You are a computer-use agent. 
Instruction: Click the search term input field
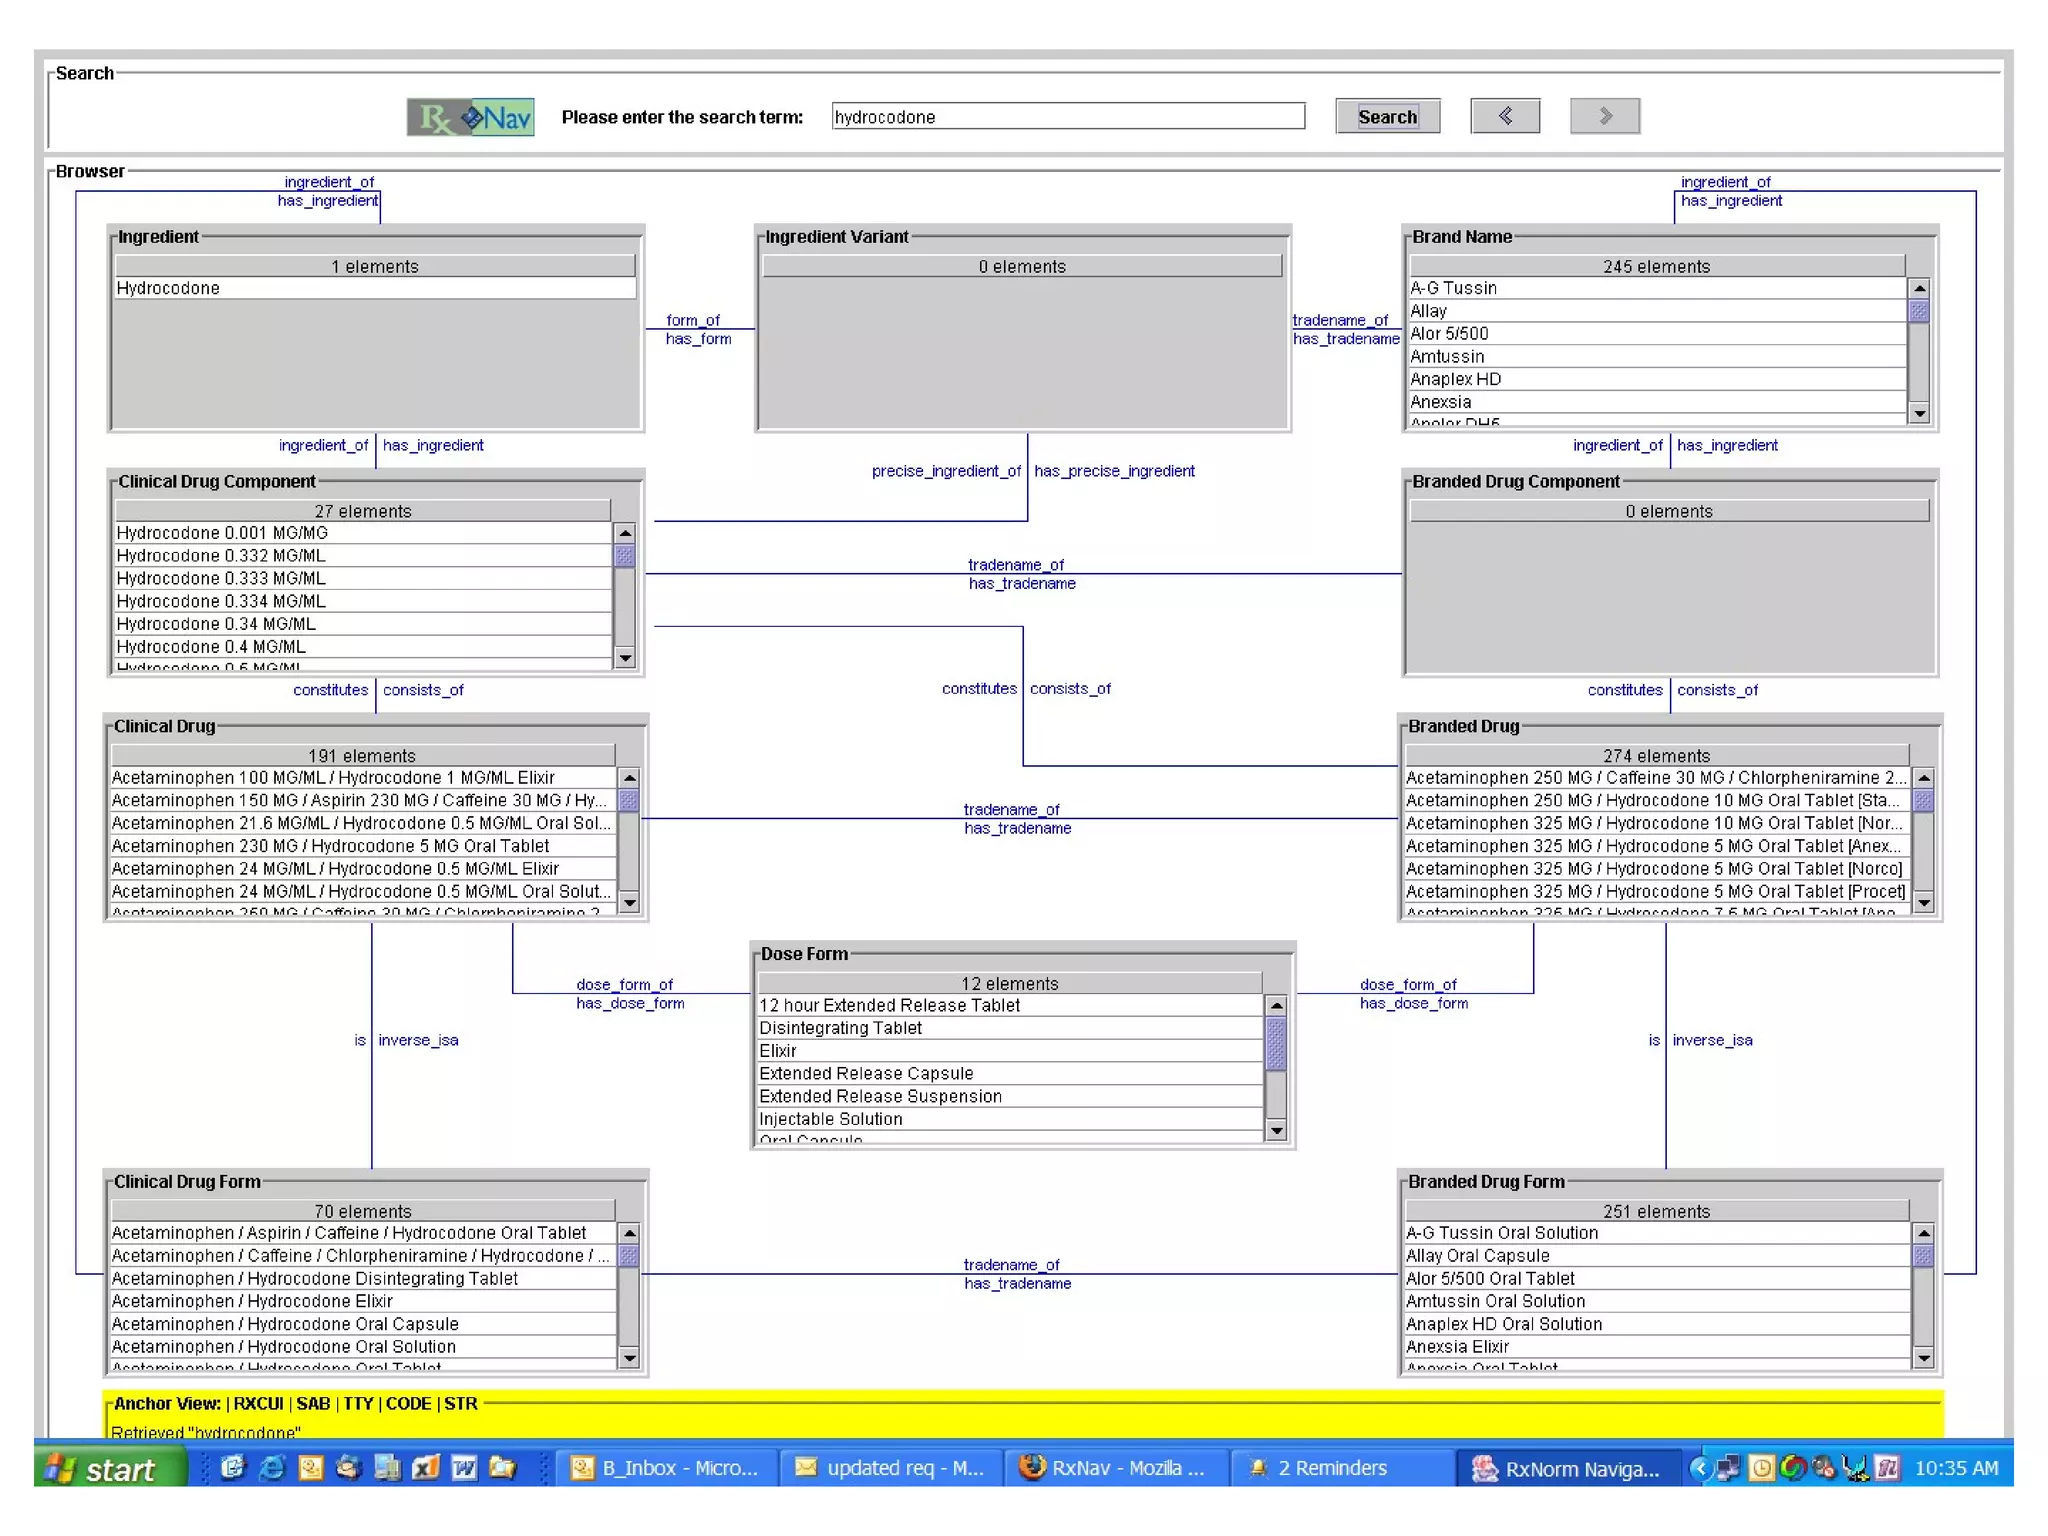(x=1067, y=117)
